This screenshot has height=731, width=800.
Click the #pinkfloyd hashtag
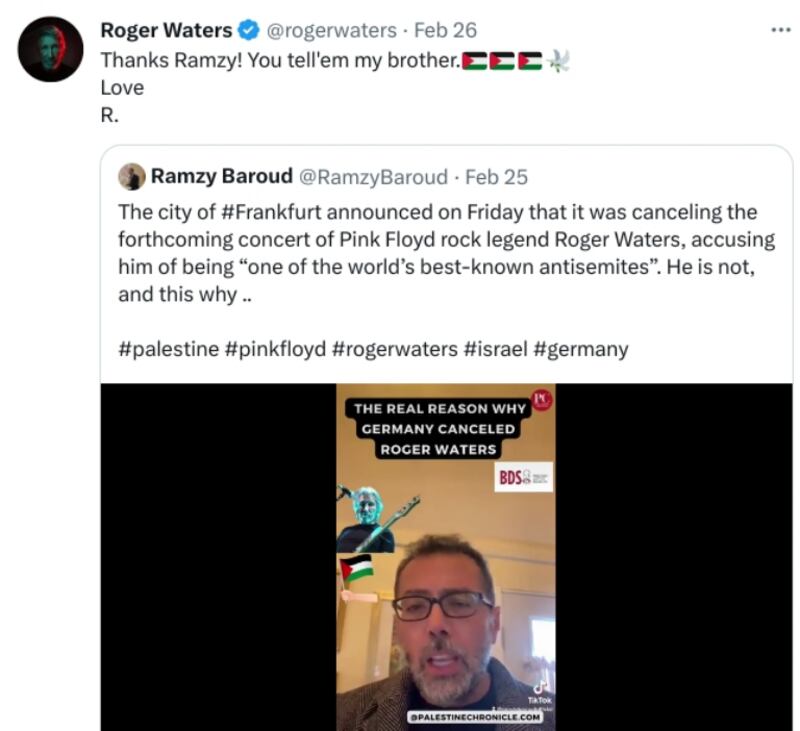(x=275, y=349)
